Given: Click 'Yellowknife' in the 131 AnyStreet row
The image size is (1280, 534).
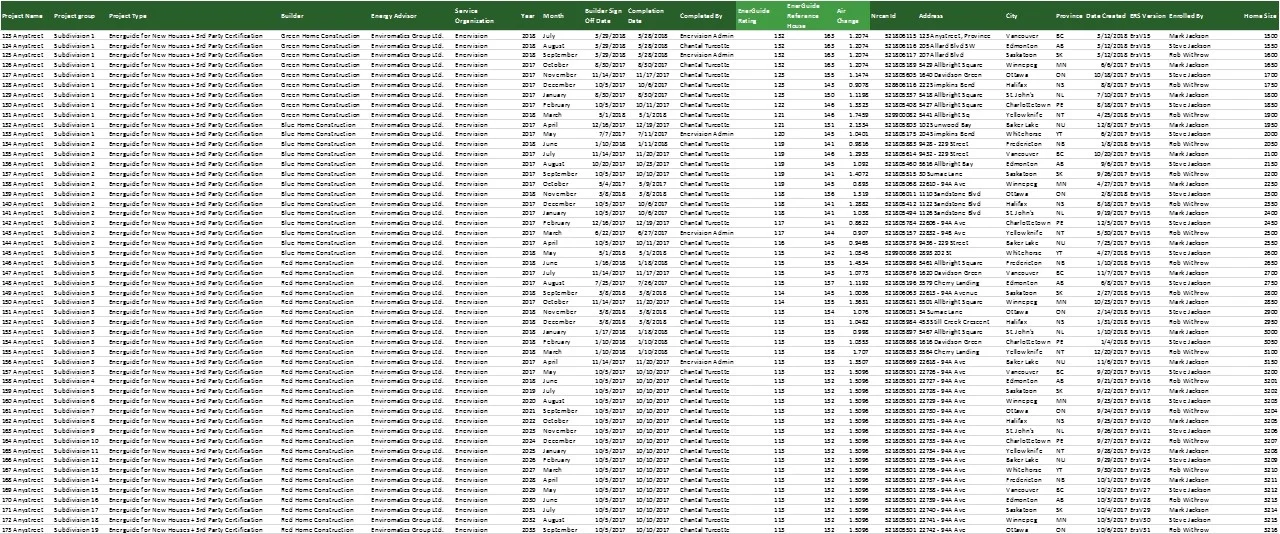Looking at the screenshot, I should point(1022,114).
